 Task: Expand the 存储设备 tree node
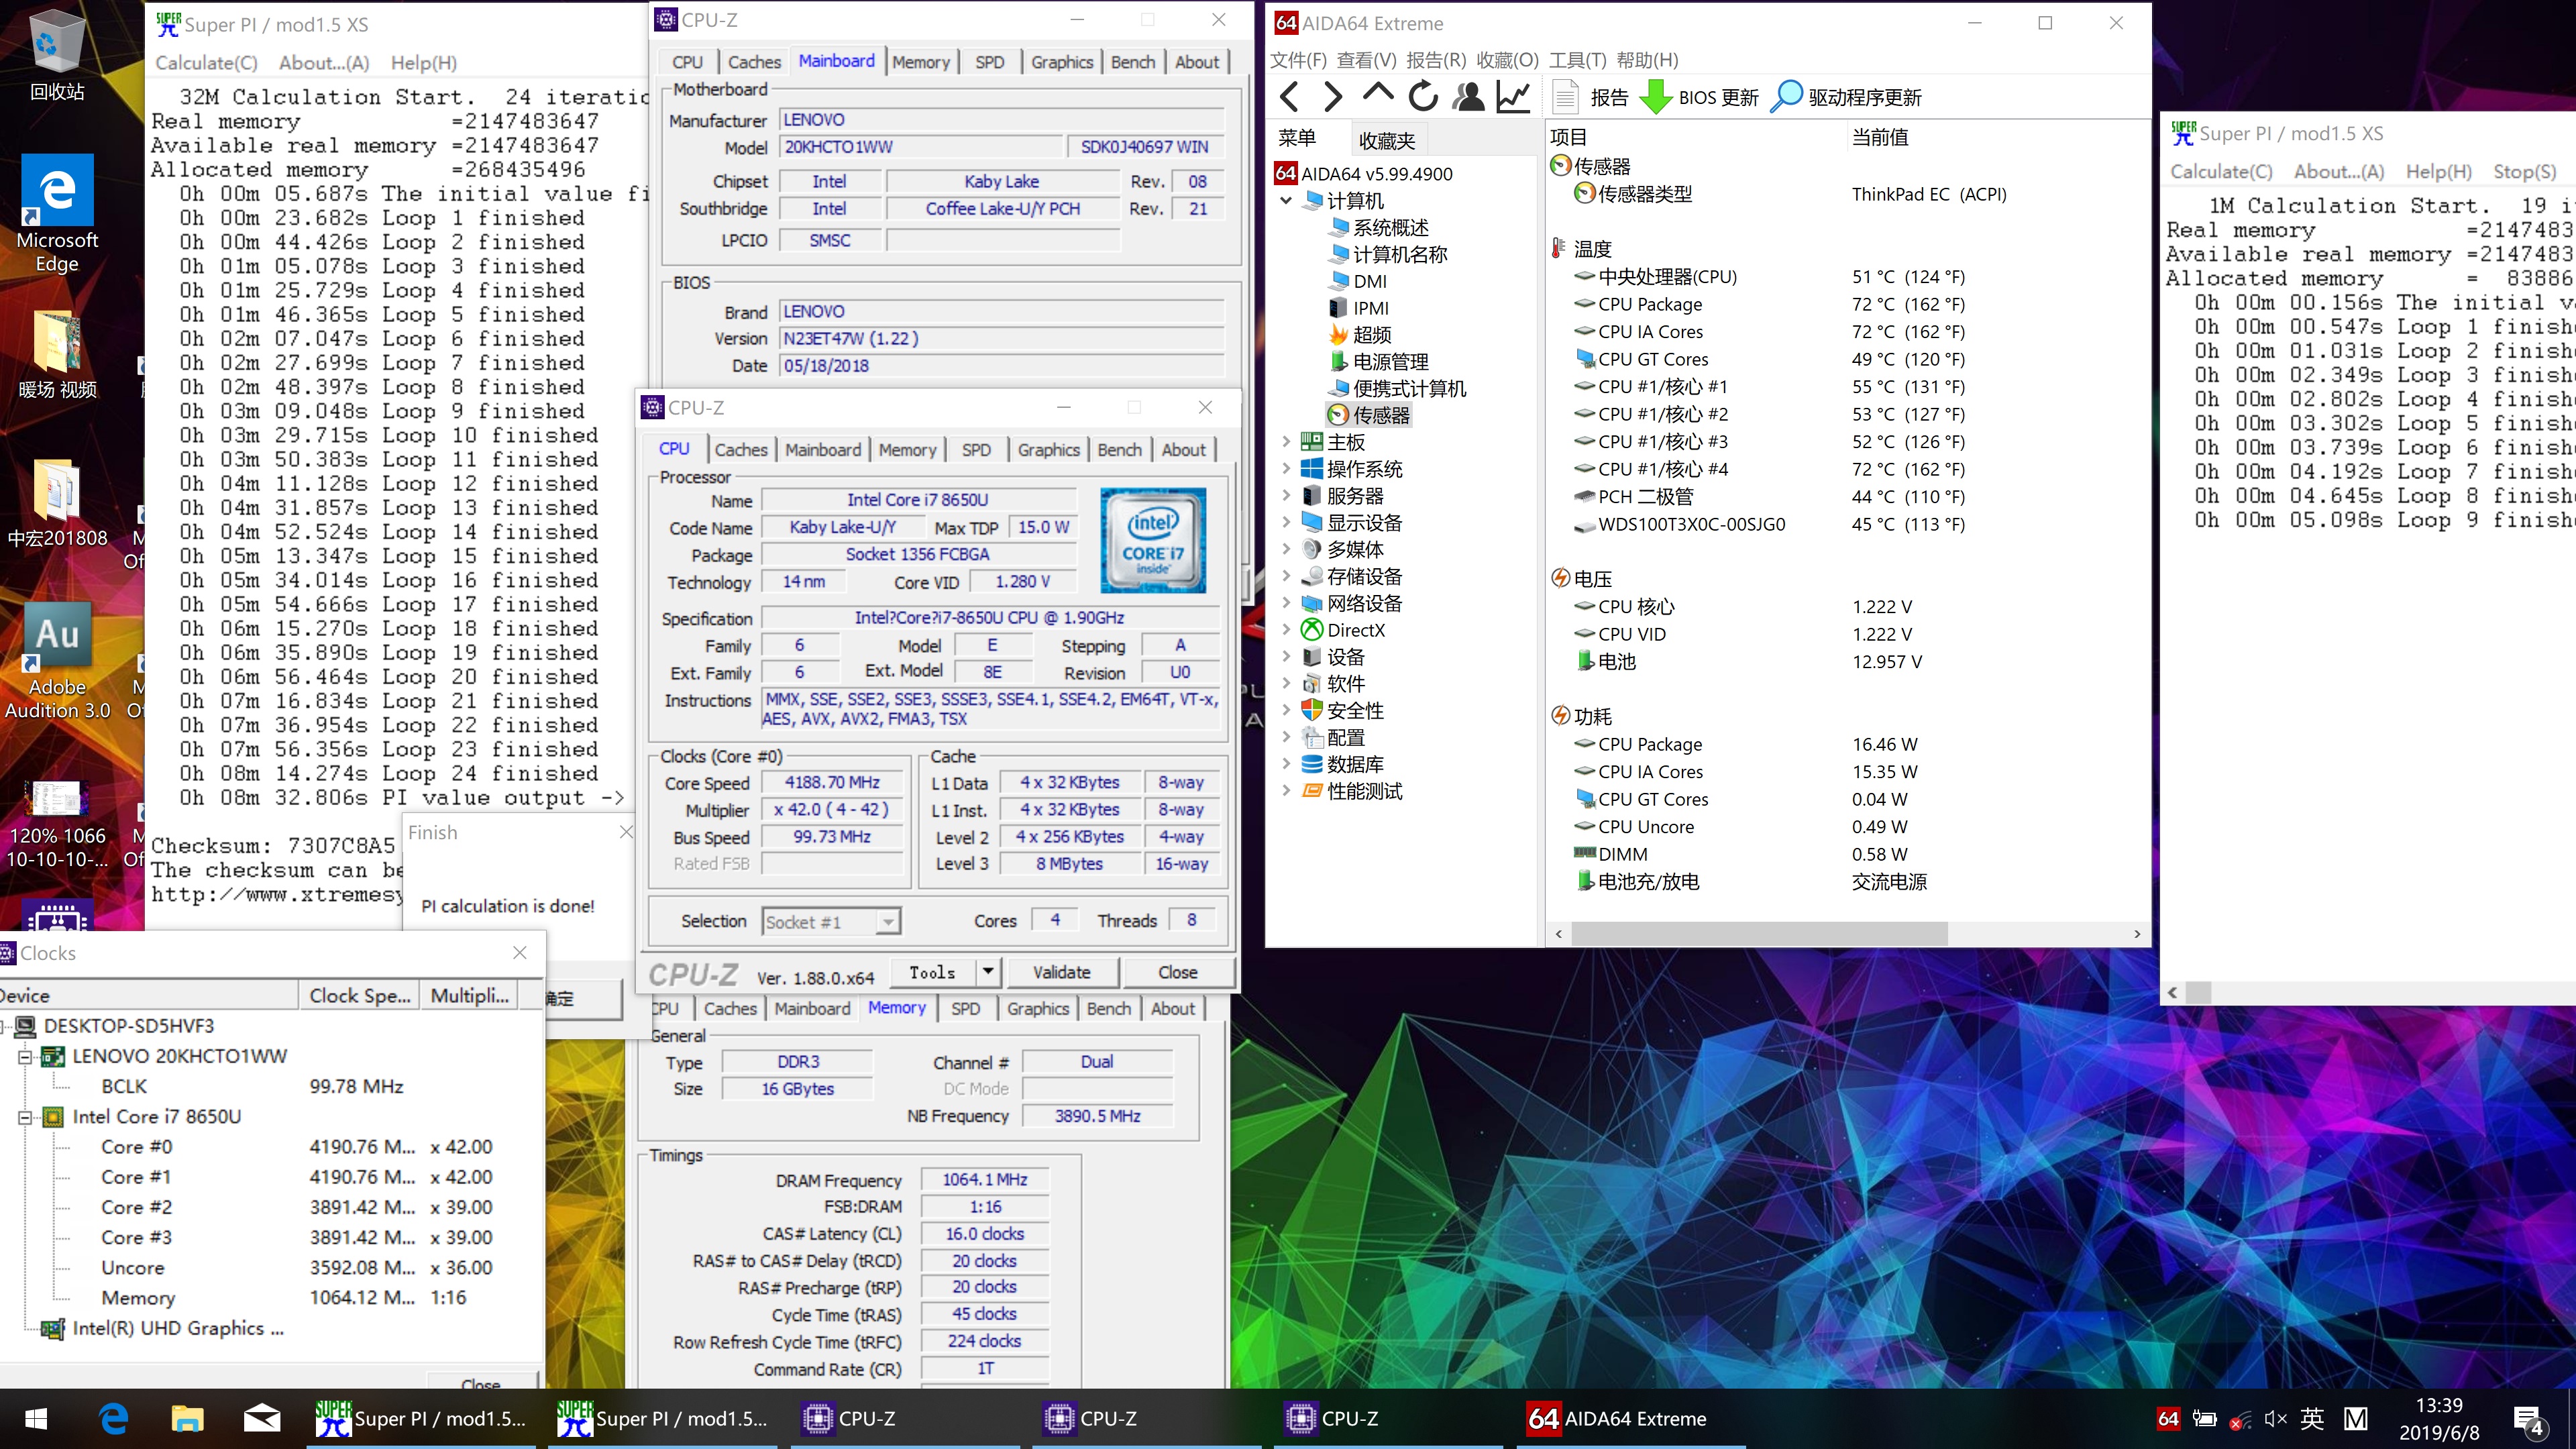1286,576
